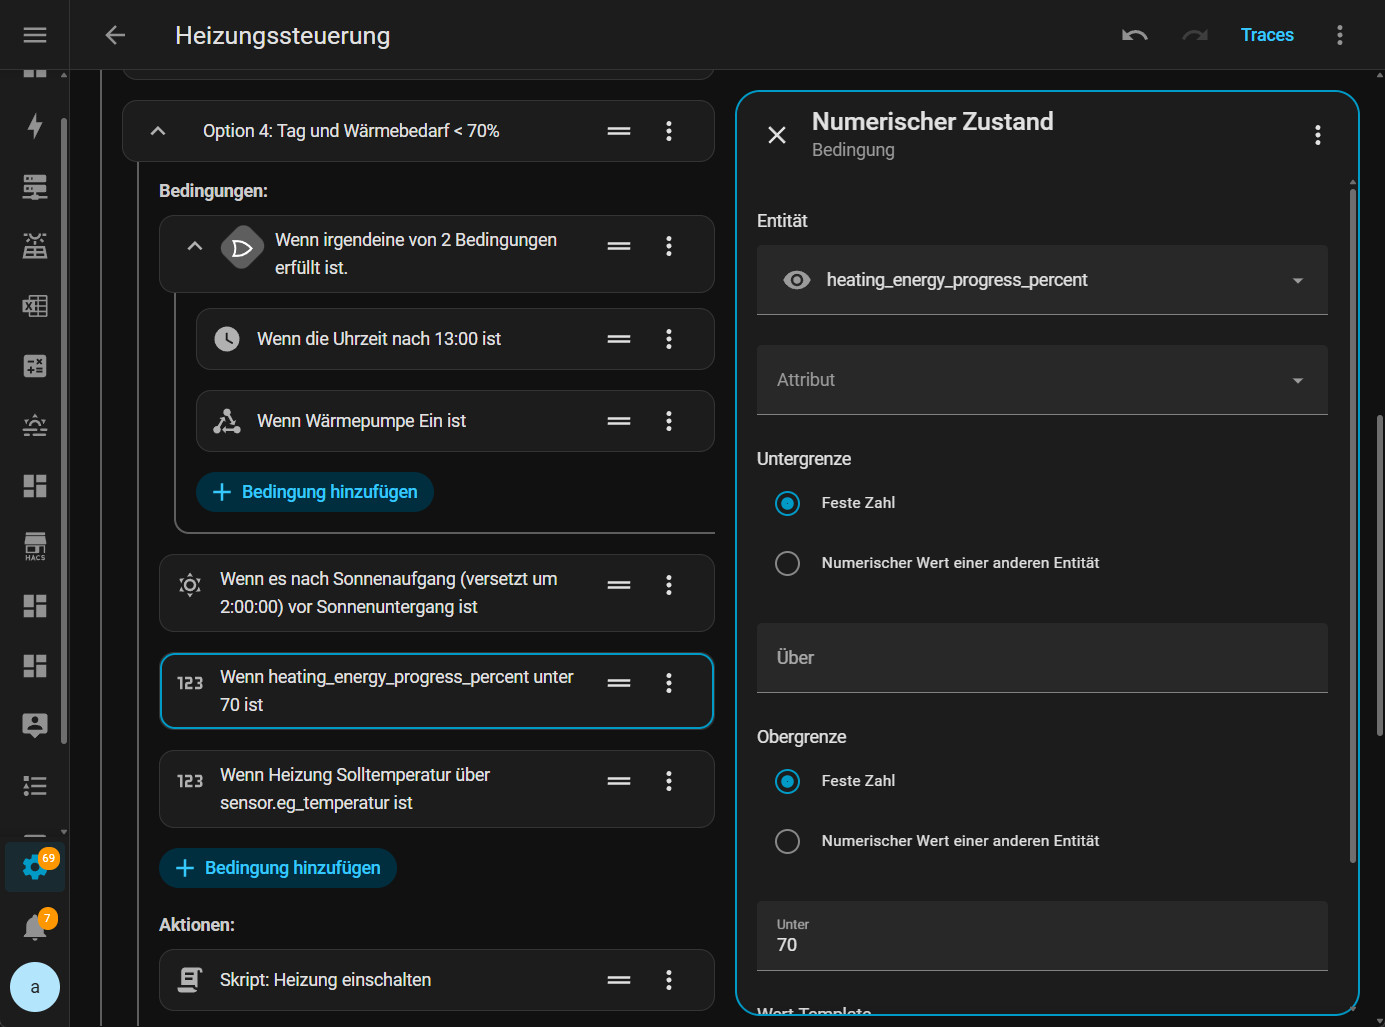Click the undo icon in header

(x=1134, y=35)
